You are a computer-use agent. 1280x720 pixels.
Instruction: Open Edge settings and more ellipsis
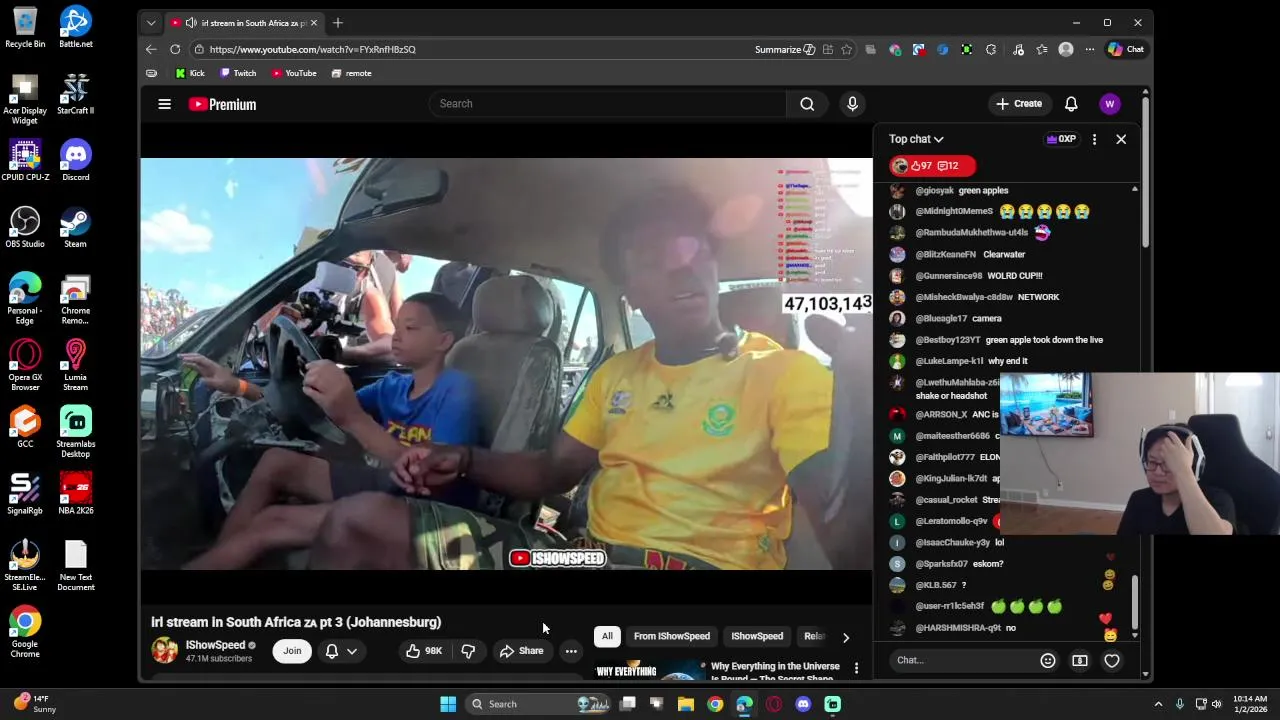pyautogui.click(x=1090, y=49)
